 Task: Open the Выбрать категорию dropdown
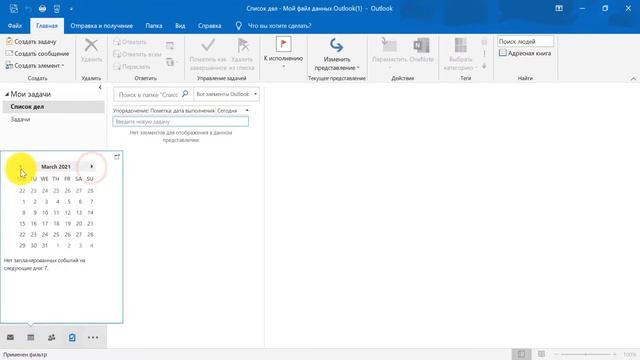point(460,54)
